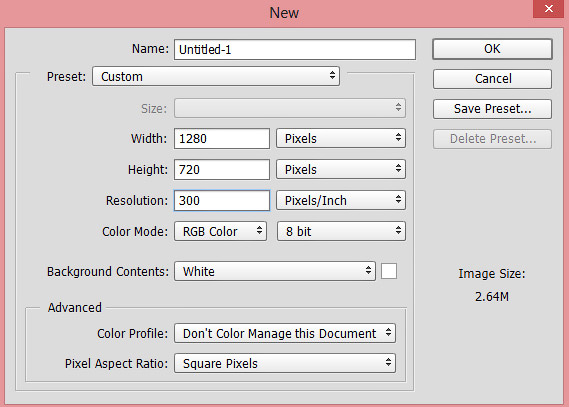Viewport: 569px width, 407px height.
Task: Click Save Preset button
Action: click(x=492, y=109)
